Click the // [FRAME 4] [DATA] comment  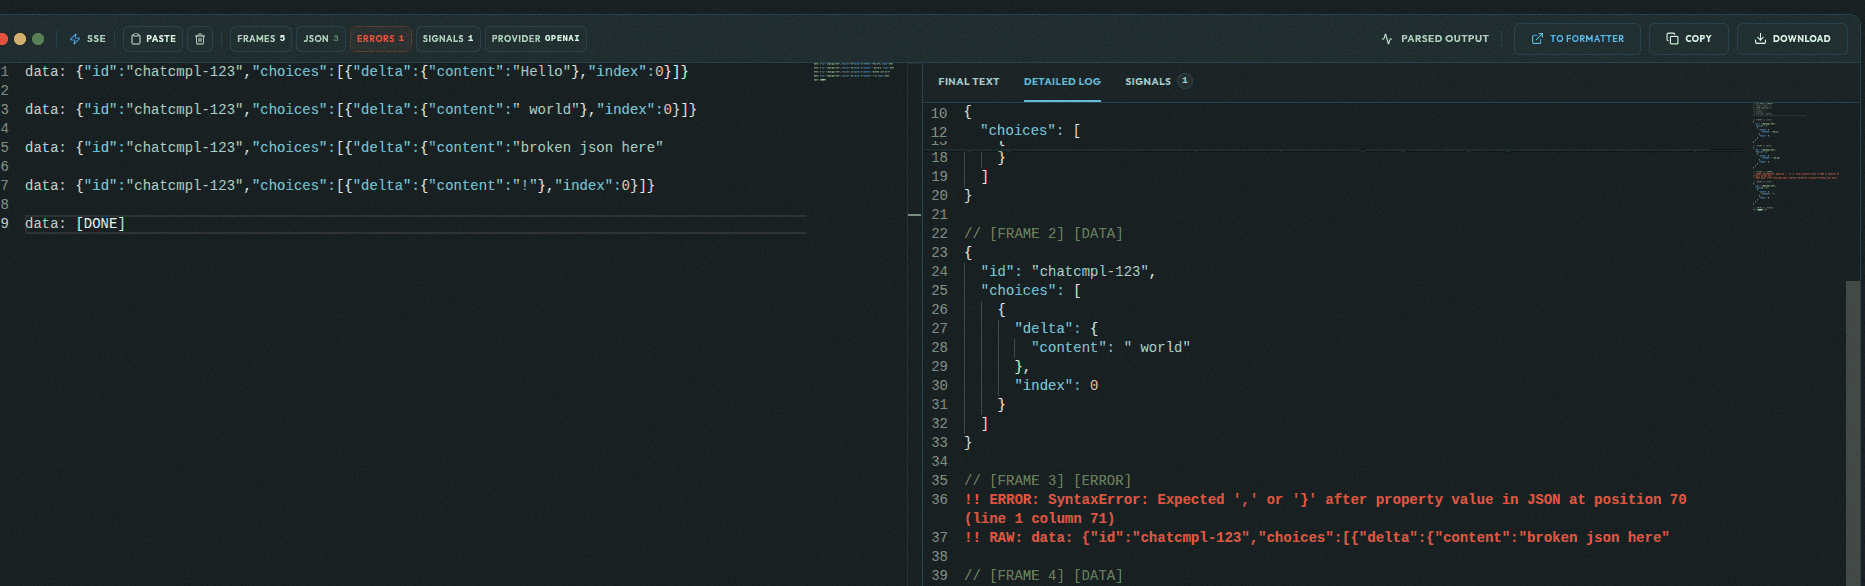click(1043, 576)
